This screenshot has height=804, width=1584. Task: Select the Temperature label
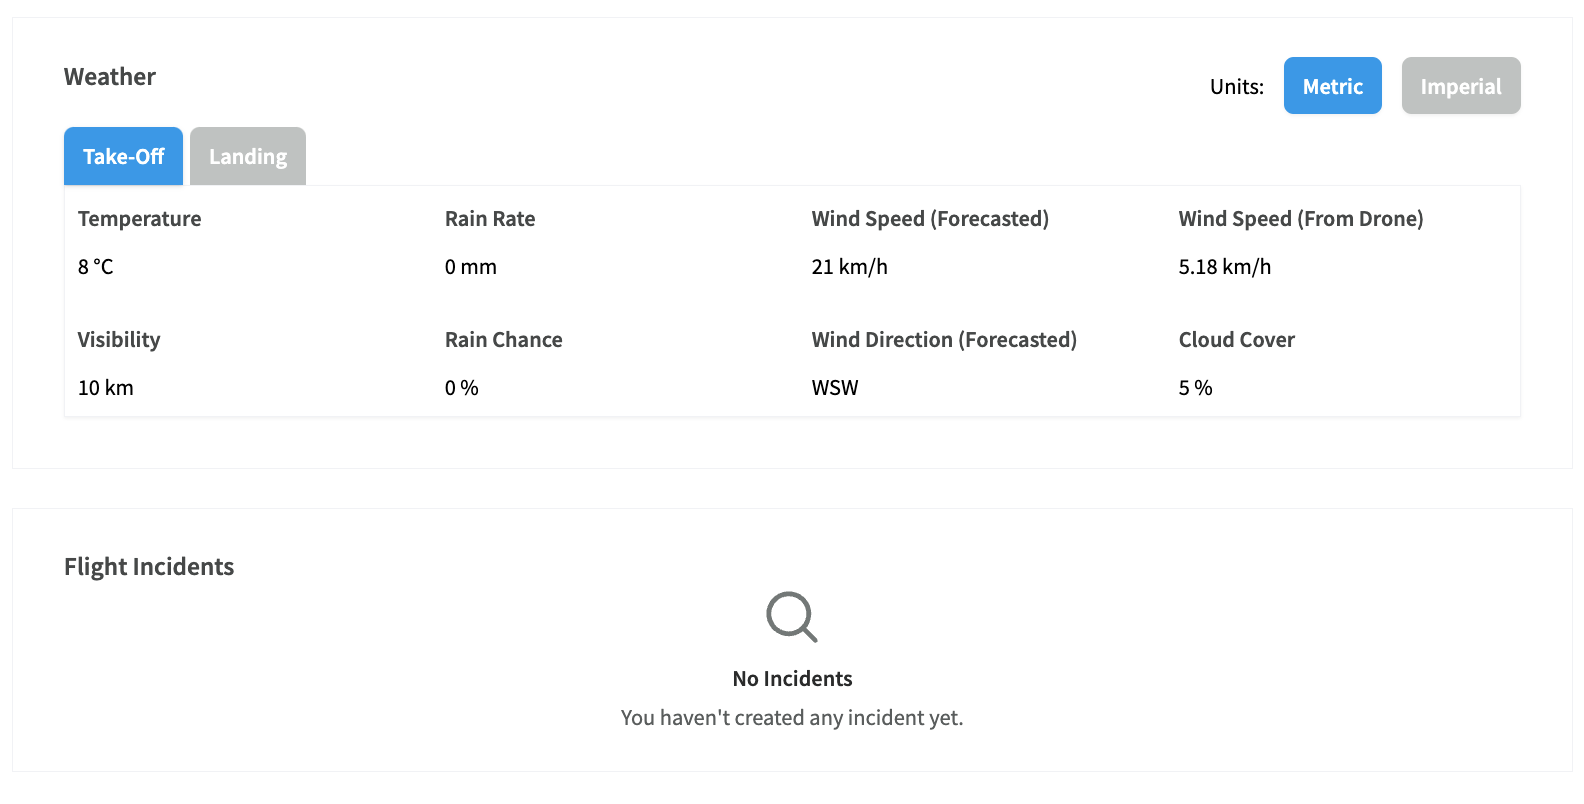point(139,219)
